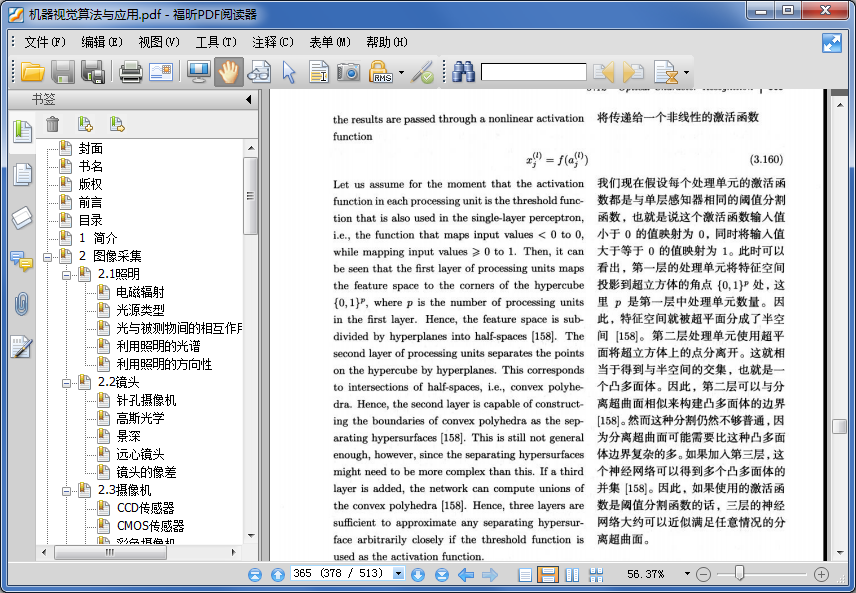This screenshot has height=593, width=856.
Task: Open the 编辑(E) menu
Action: click(102, 42)
